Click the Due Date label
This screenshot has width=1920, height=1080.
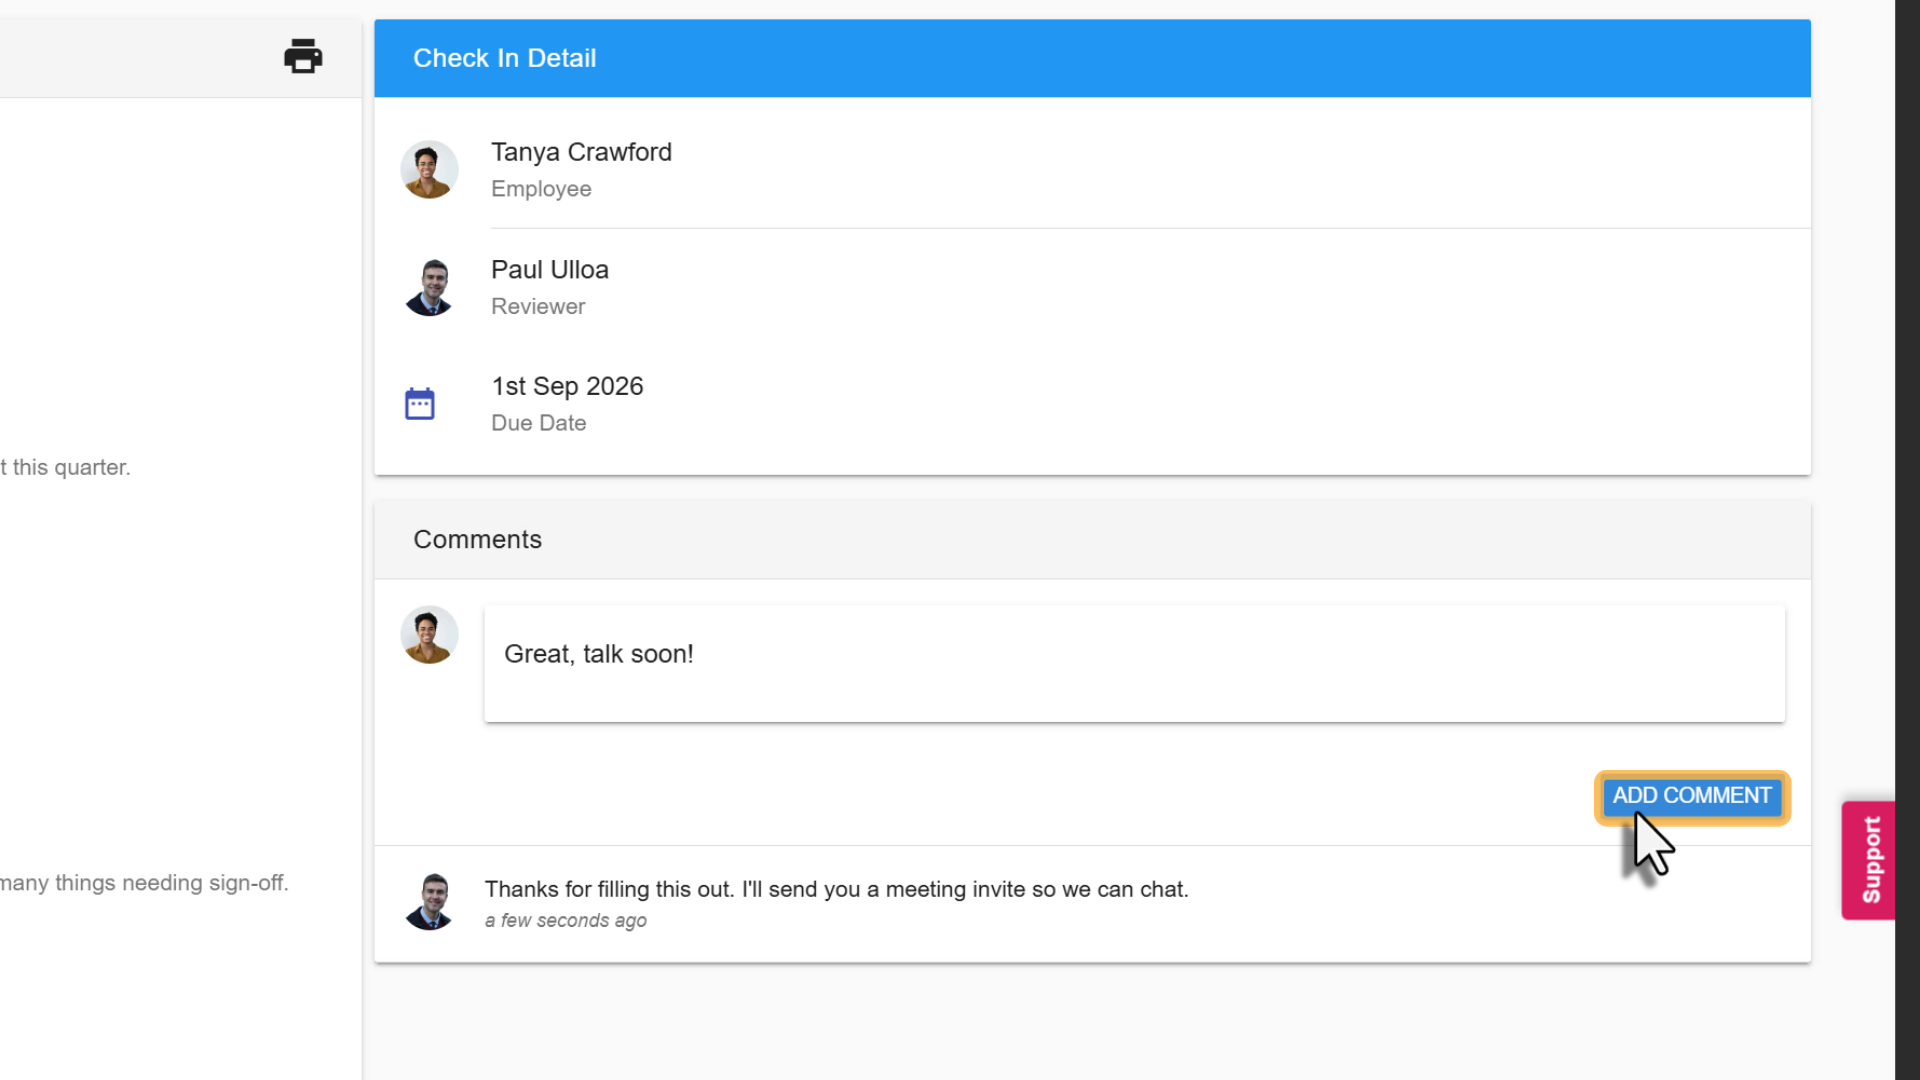538,423
